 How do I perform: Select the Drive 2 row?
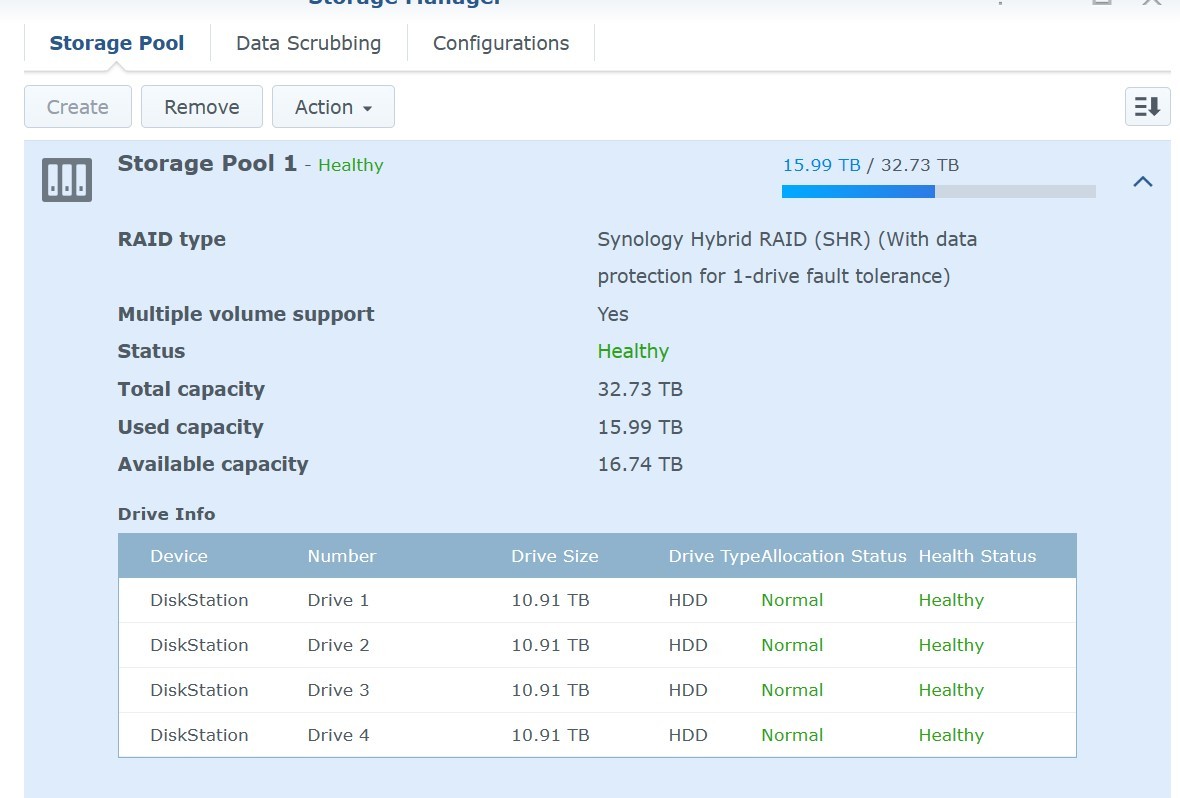pos(596,645)
